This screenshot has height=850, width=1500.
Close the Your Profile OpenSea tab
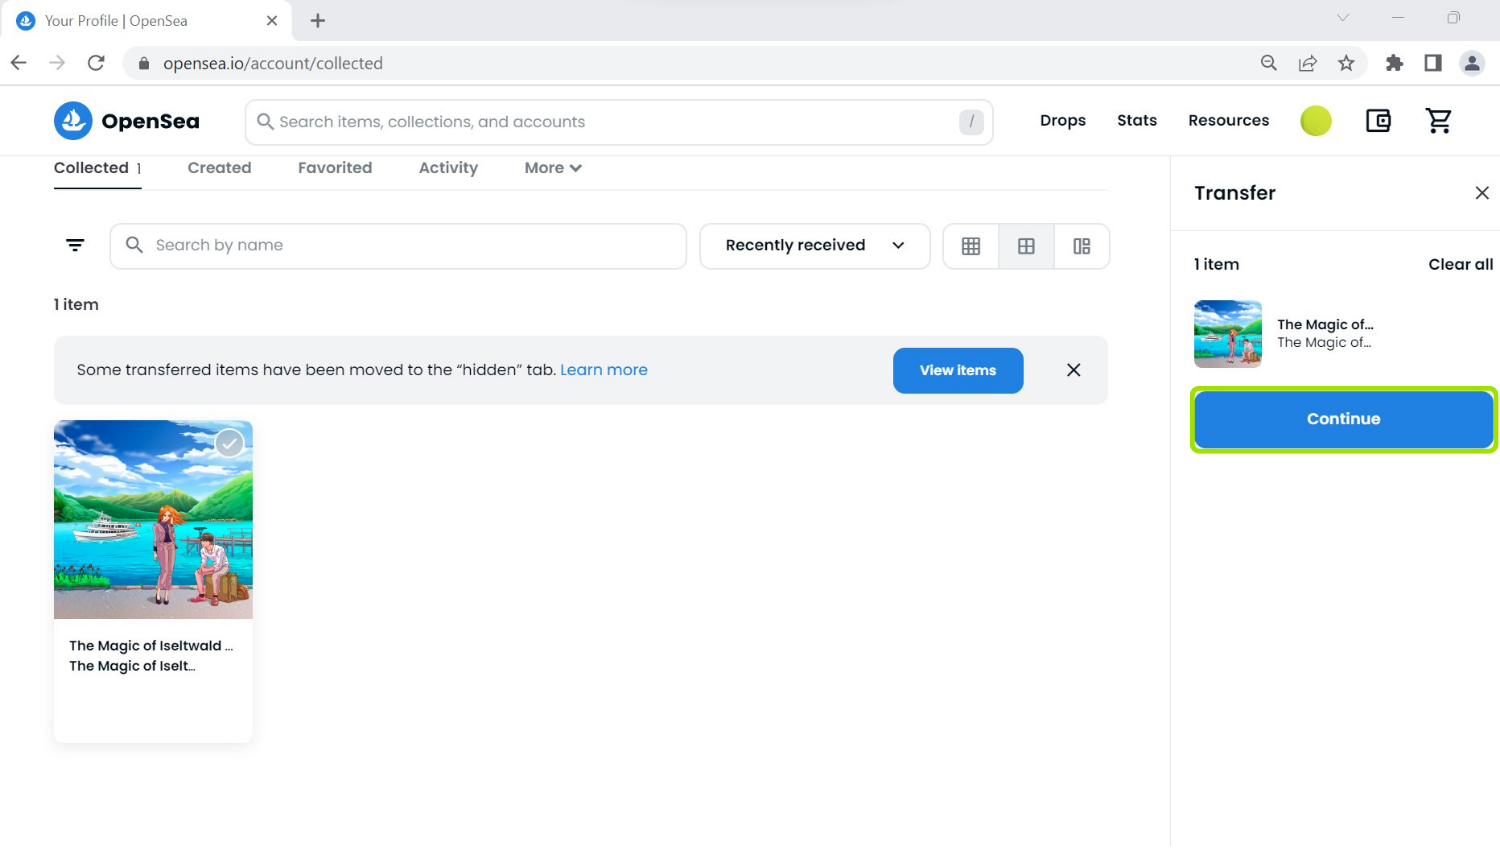272,20
